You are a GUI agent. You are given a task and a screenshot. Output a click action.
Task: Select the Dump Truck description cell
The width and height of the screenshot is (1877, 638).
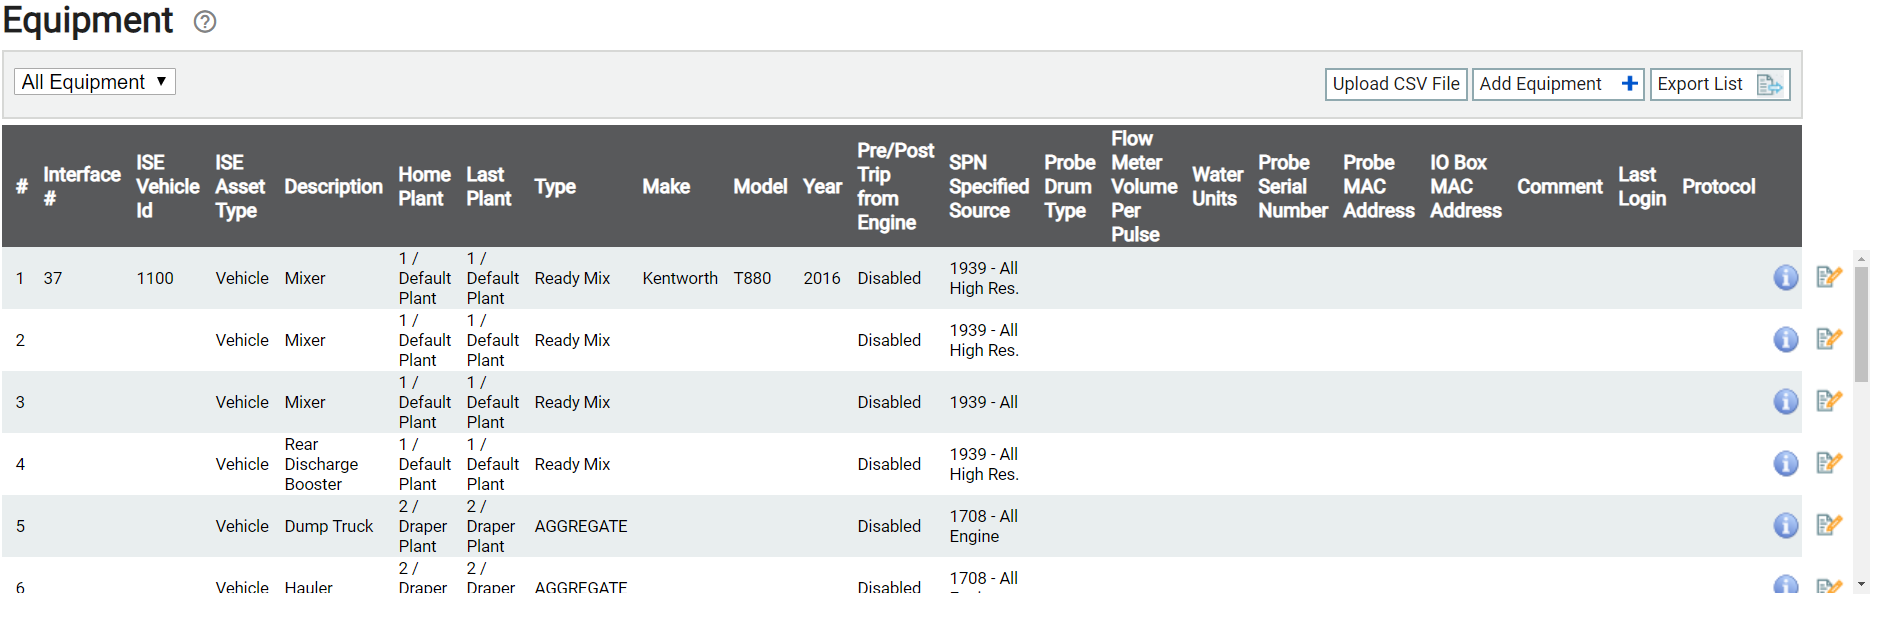tap(329, 526)
